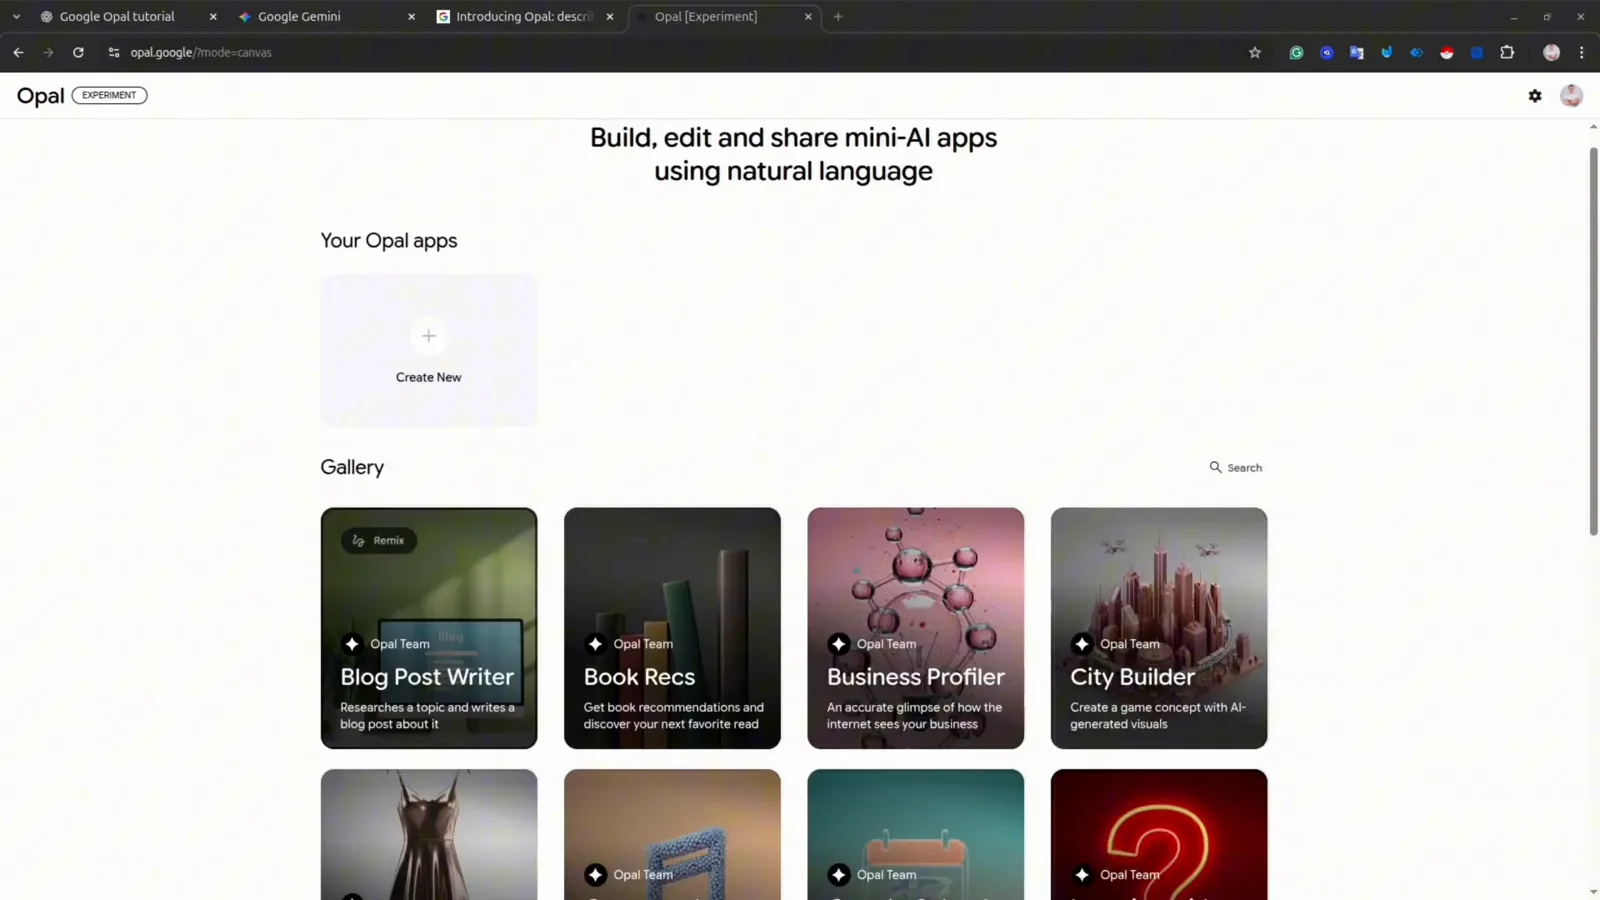Viewport: 1600px width, 900px height.
Task: Click the page vertical scrollbar thumb
Action: point(1593,342)
